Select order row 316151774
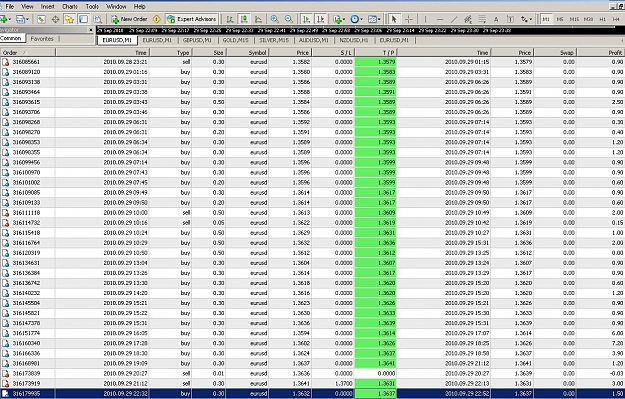 312,333
